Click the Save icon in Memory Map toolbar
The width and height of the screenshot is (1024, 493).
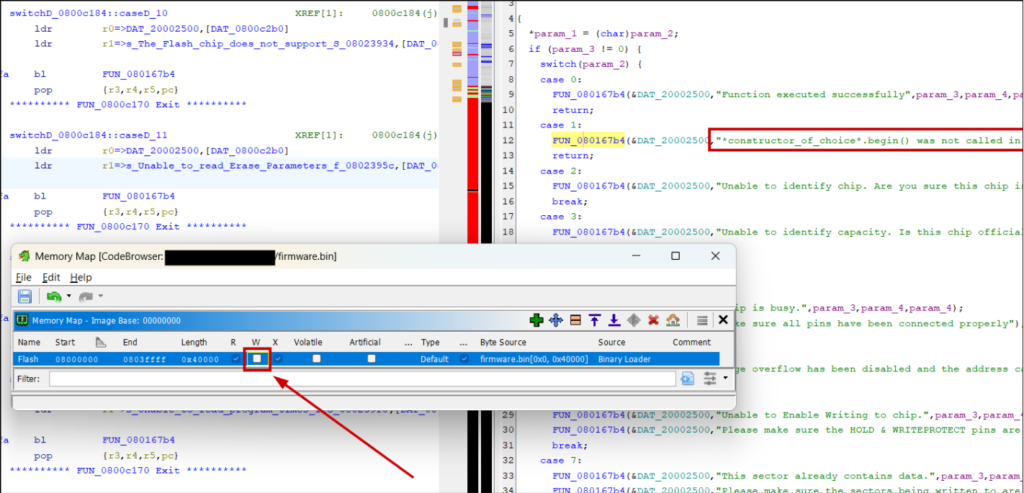(24, 297)
